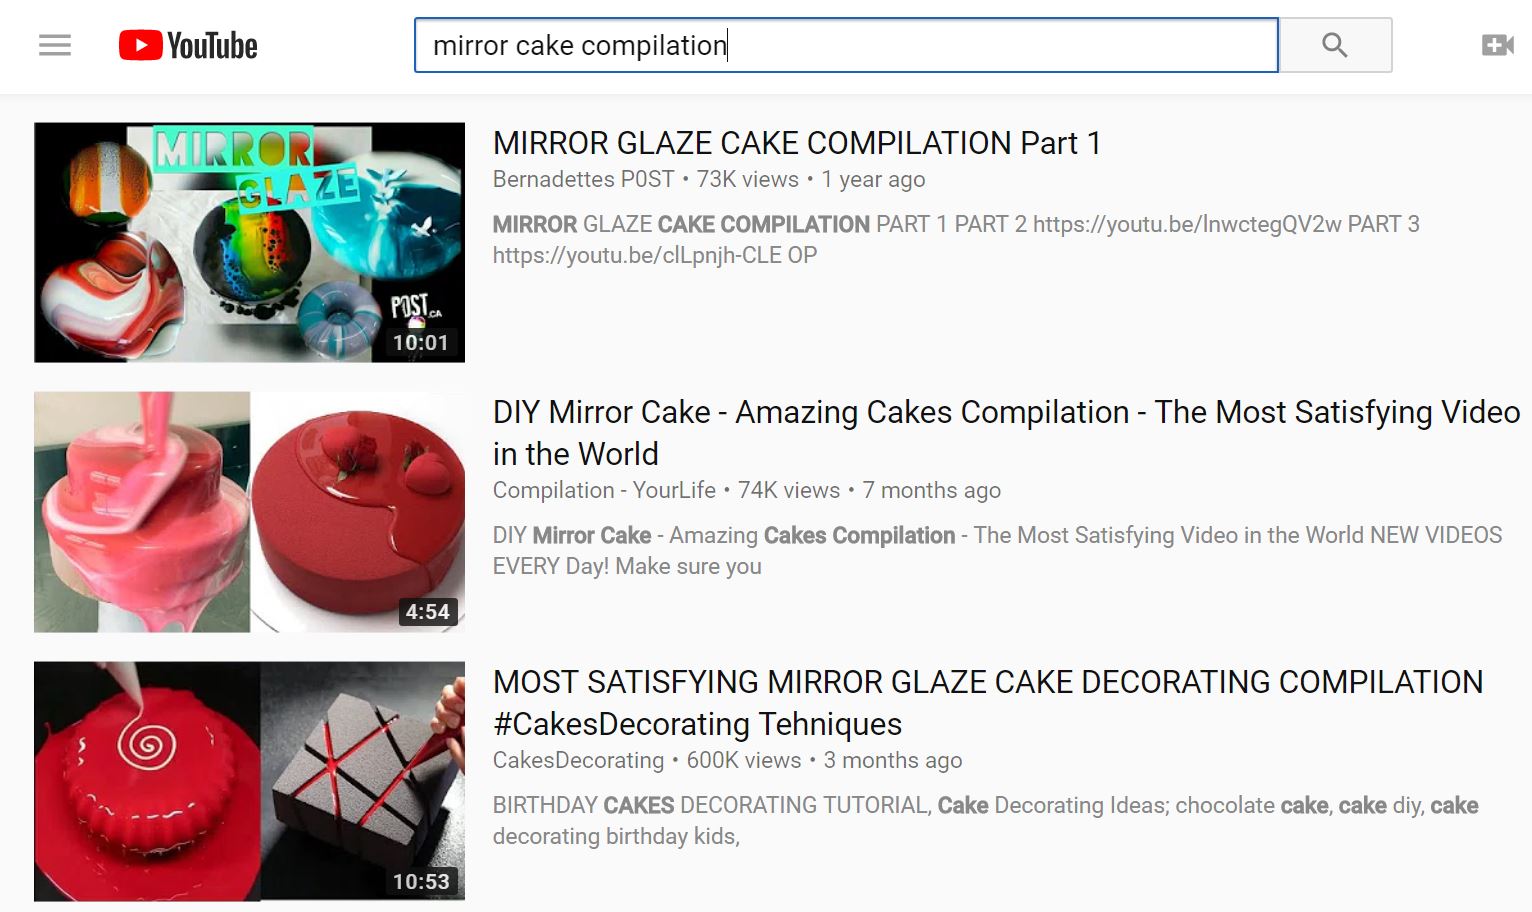Screen dimensions: 1532x912
Task: Open MOST SATISFYING MIRROR GLAZE CAKE DECORATING title
Action: (x=988, y=702)
